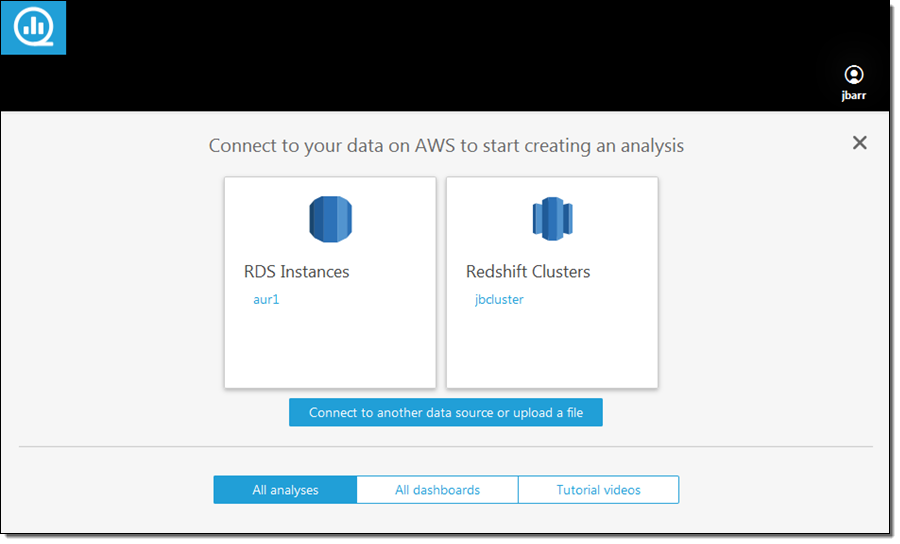This screenshot has width=900, height=544.
Task: Open the All dashboards tab
Action: 437,490
